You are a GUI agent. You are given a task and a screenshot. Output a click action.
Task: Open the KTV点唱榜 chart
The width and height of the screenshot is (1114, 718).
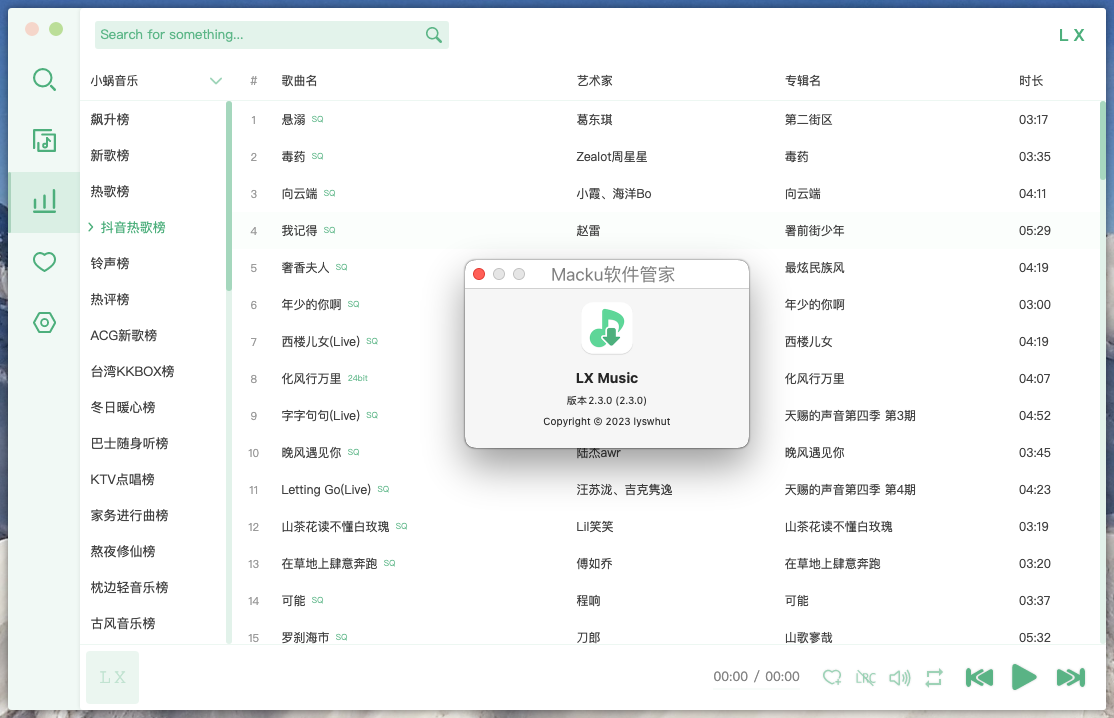tap(122, 479)
